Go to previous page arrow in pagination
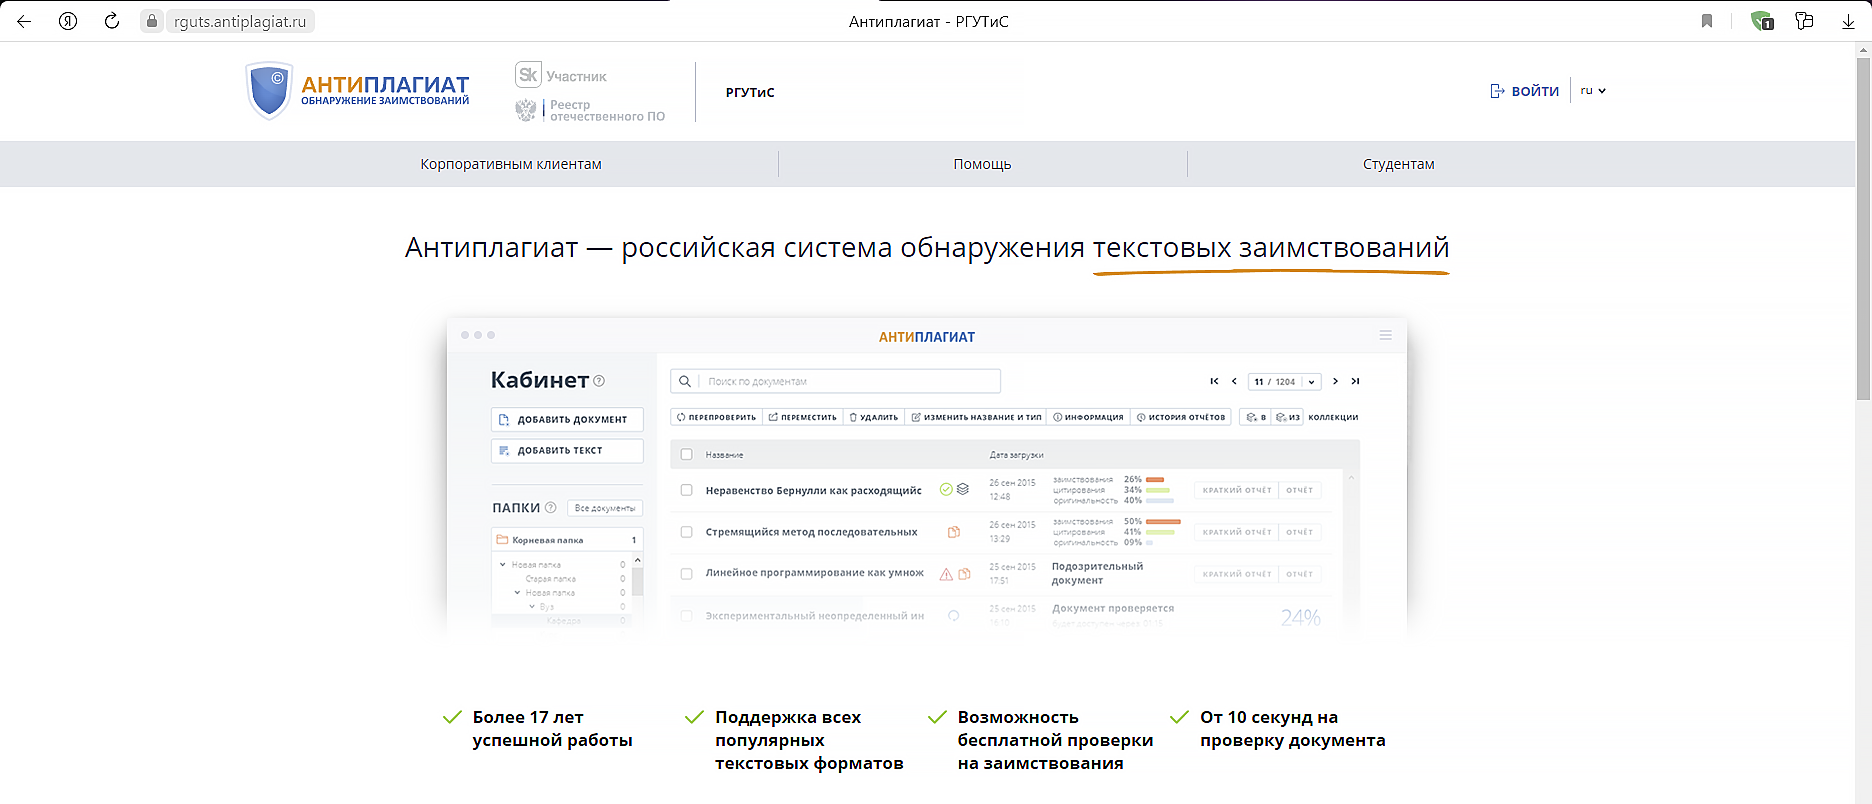This screenshot has height=804, width=1872. pyautogui.click(x=1234, y=381)
